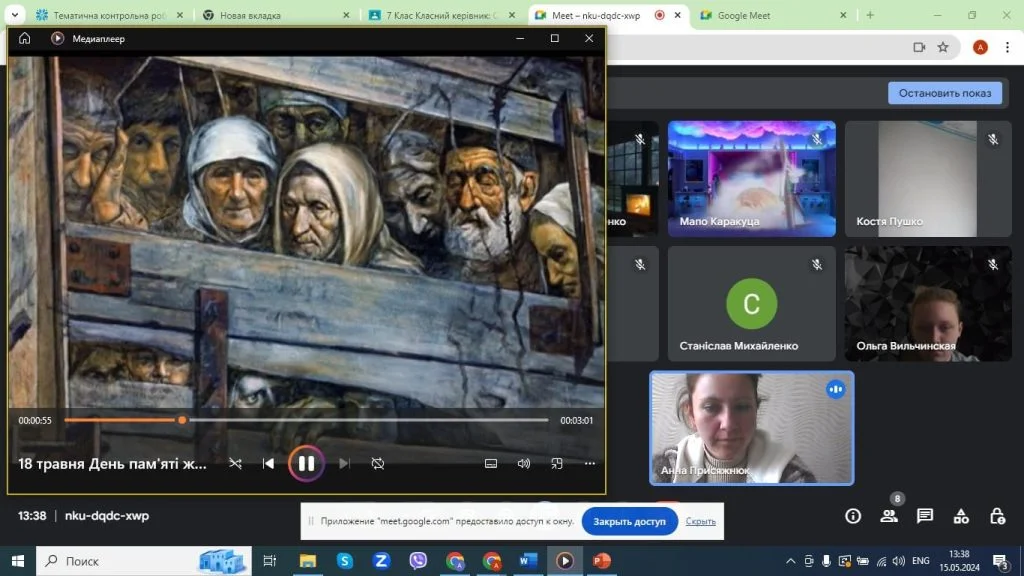This screenshot has height=576, width=1024.
Task: Expand the tab search dropdown
Action: pos(14,15)
